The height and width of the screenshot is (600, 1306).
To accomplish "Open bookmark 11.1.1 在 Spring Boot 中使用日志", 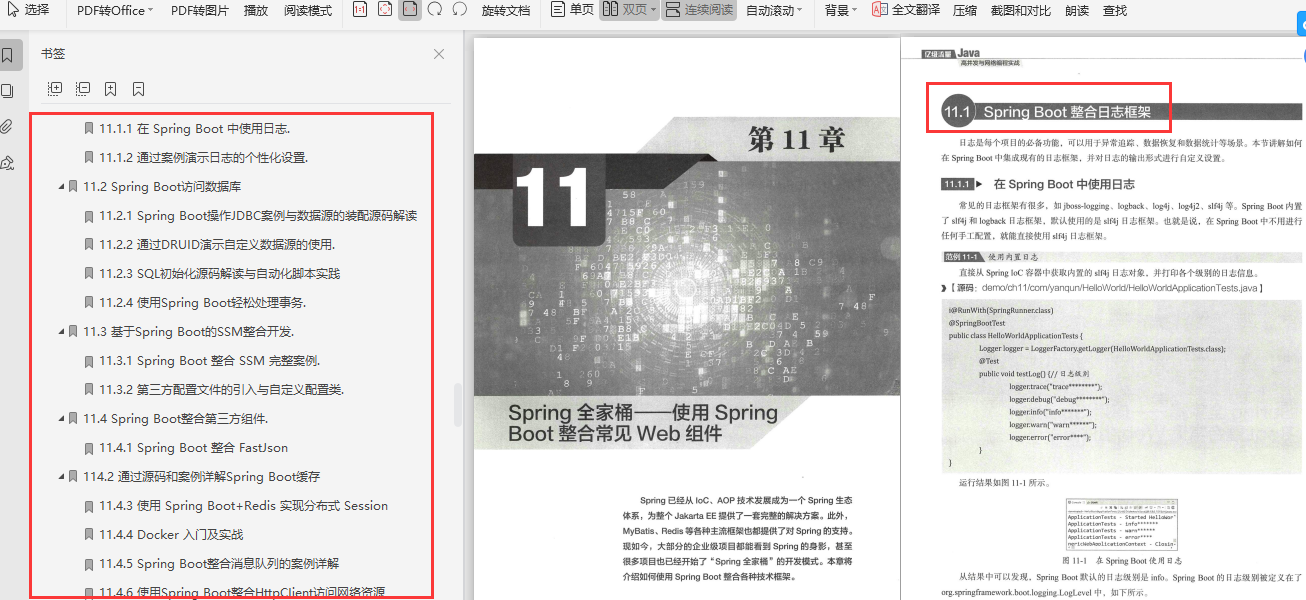I will 194,129.
